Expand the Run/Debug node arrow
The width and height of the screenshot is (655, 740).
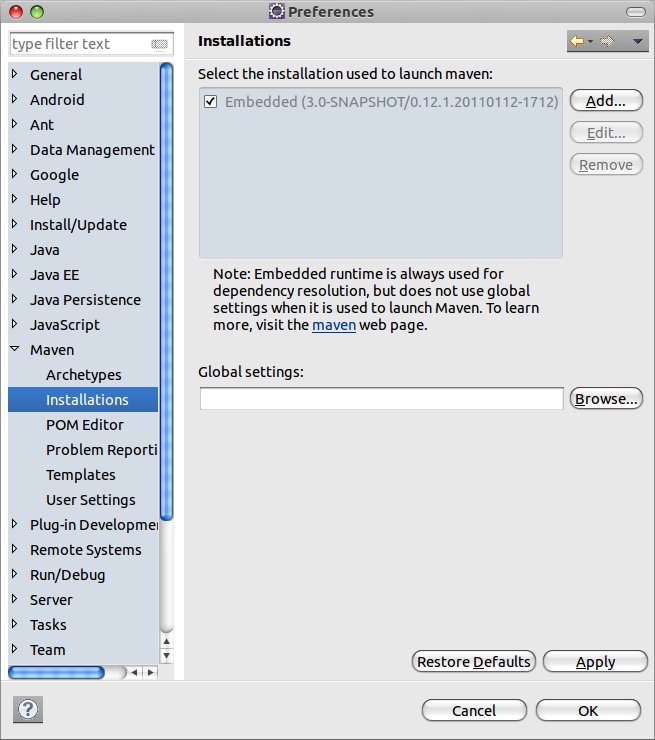pyautogui.click(x=15, y=574)
